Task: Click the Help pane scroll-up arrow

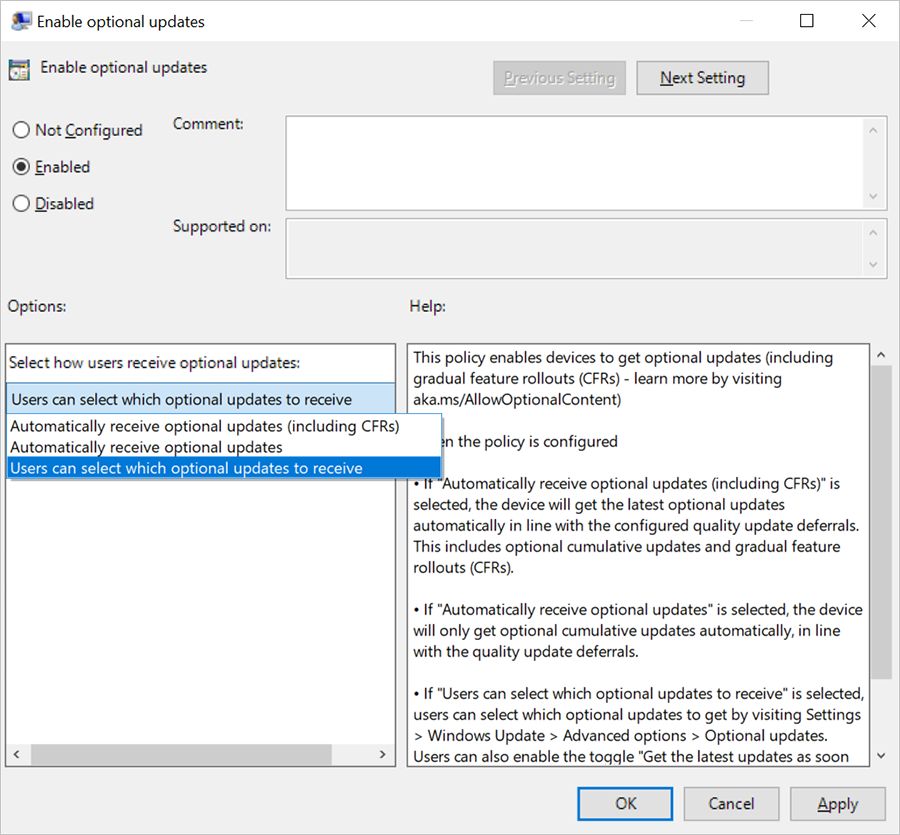Action: click(x=881, y=353)
